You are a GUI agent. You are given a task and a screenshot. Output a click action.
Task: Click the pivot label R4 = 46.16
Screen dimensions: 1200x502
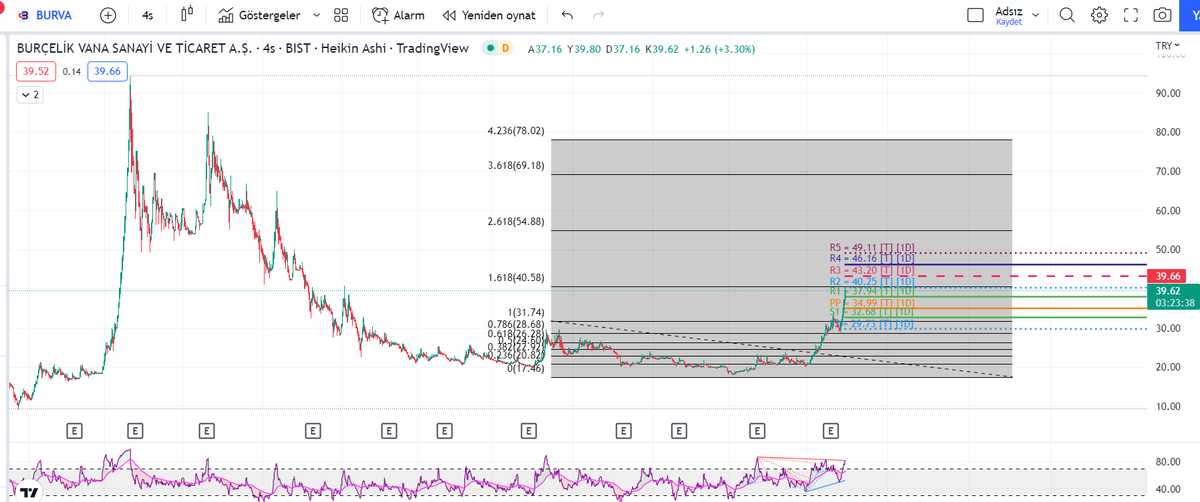(x=872, y=259)
